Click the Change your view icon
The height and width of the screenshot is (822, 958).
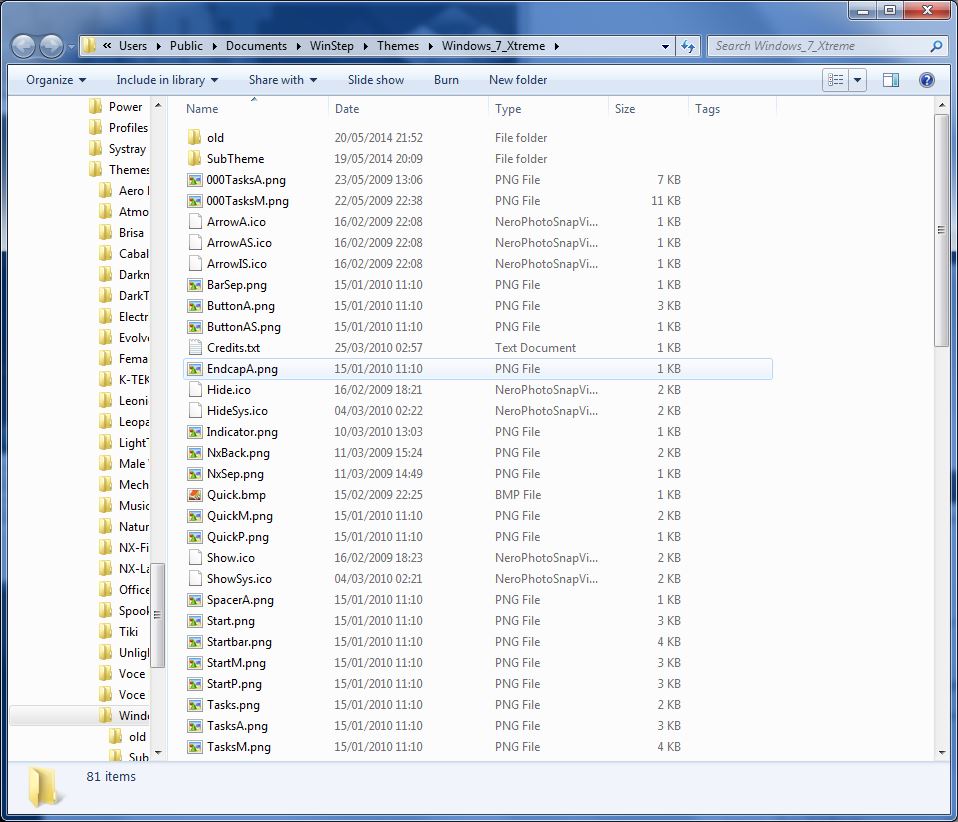click(x=836, y=80)
